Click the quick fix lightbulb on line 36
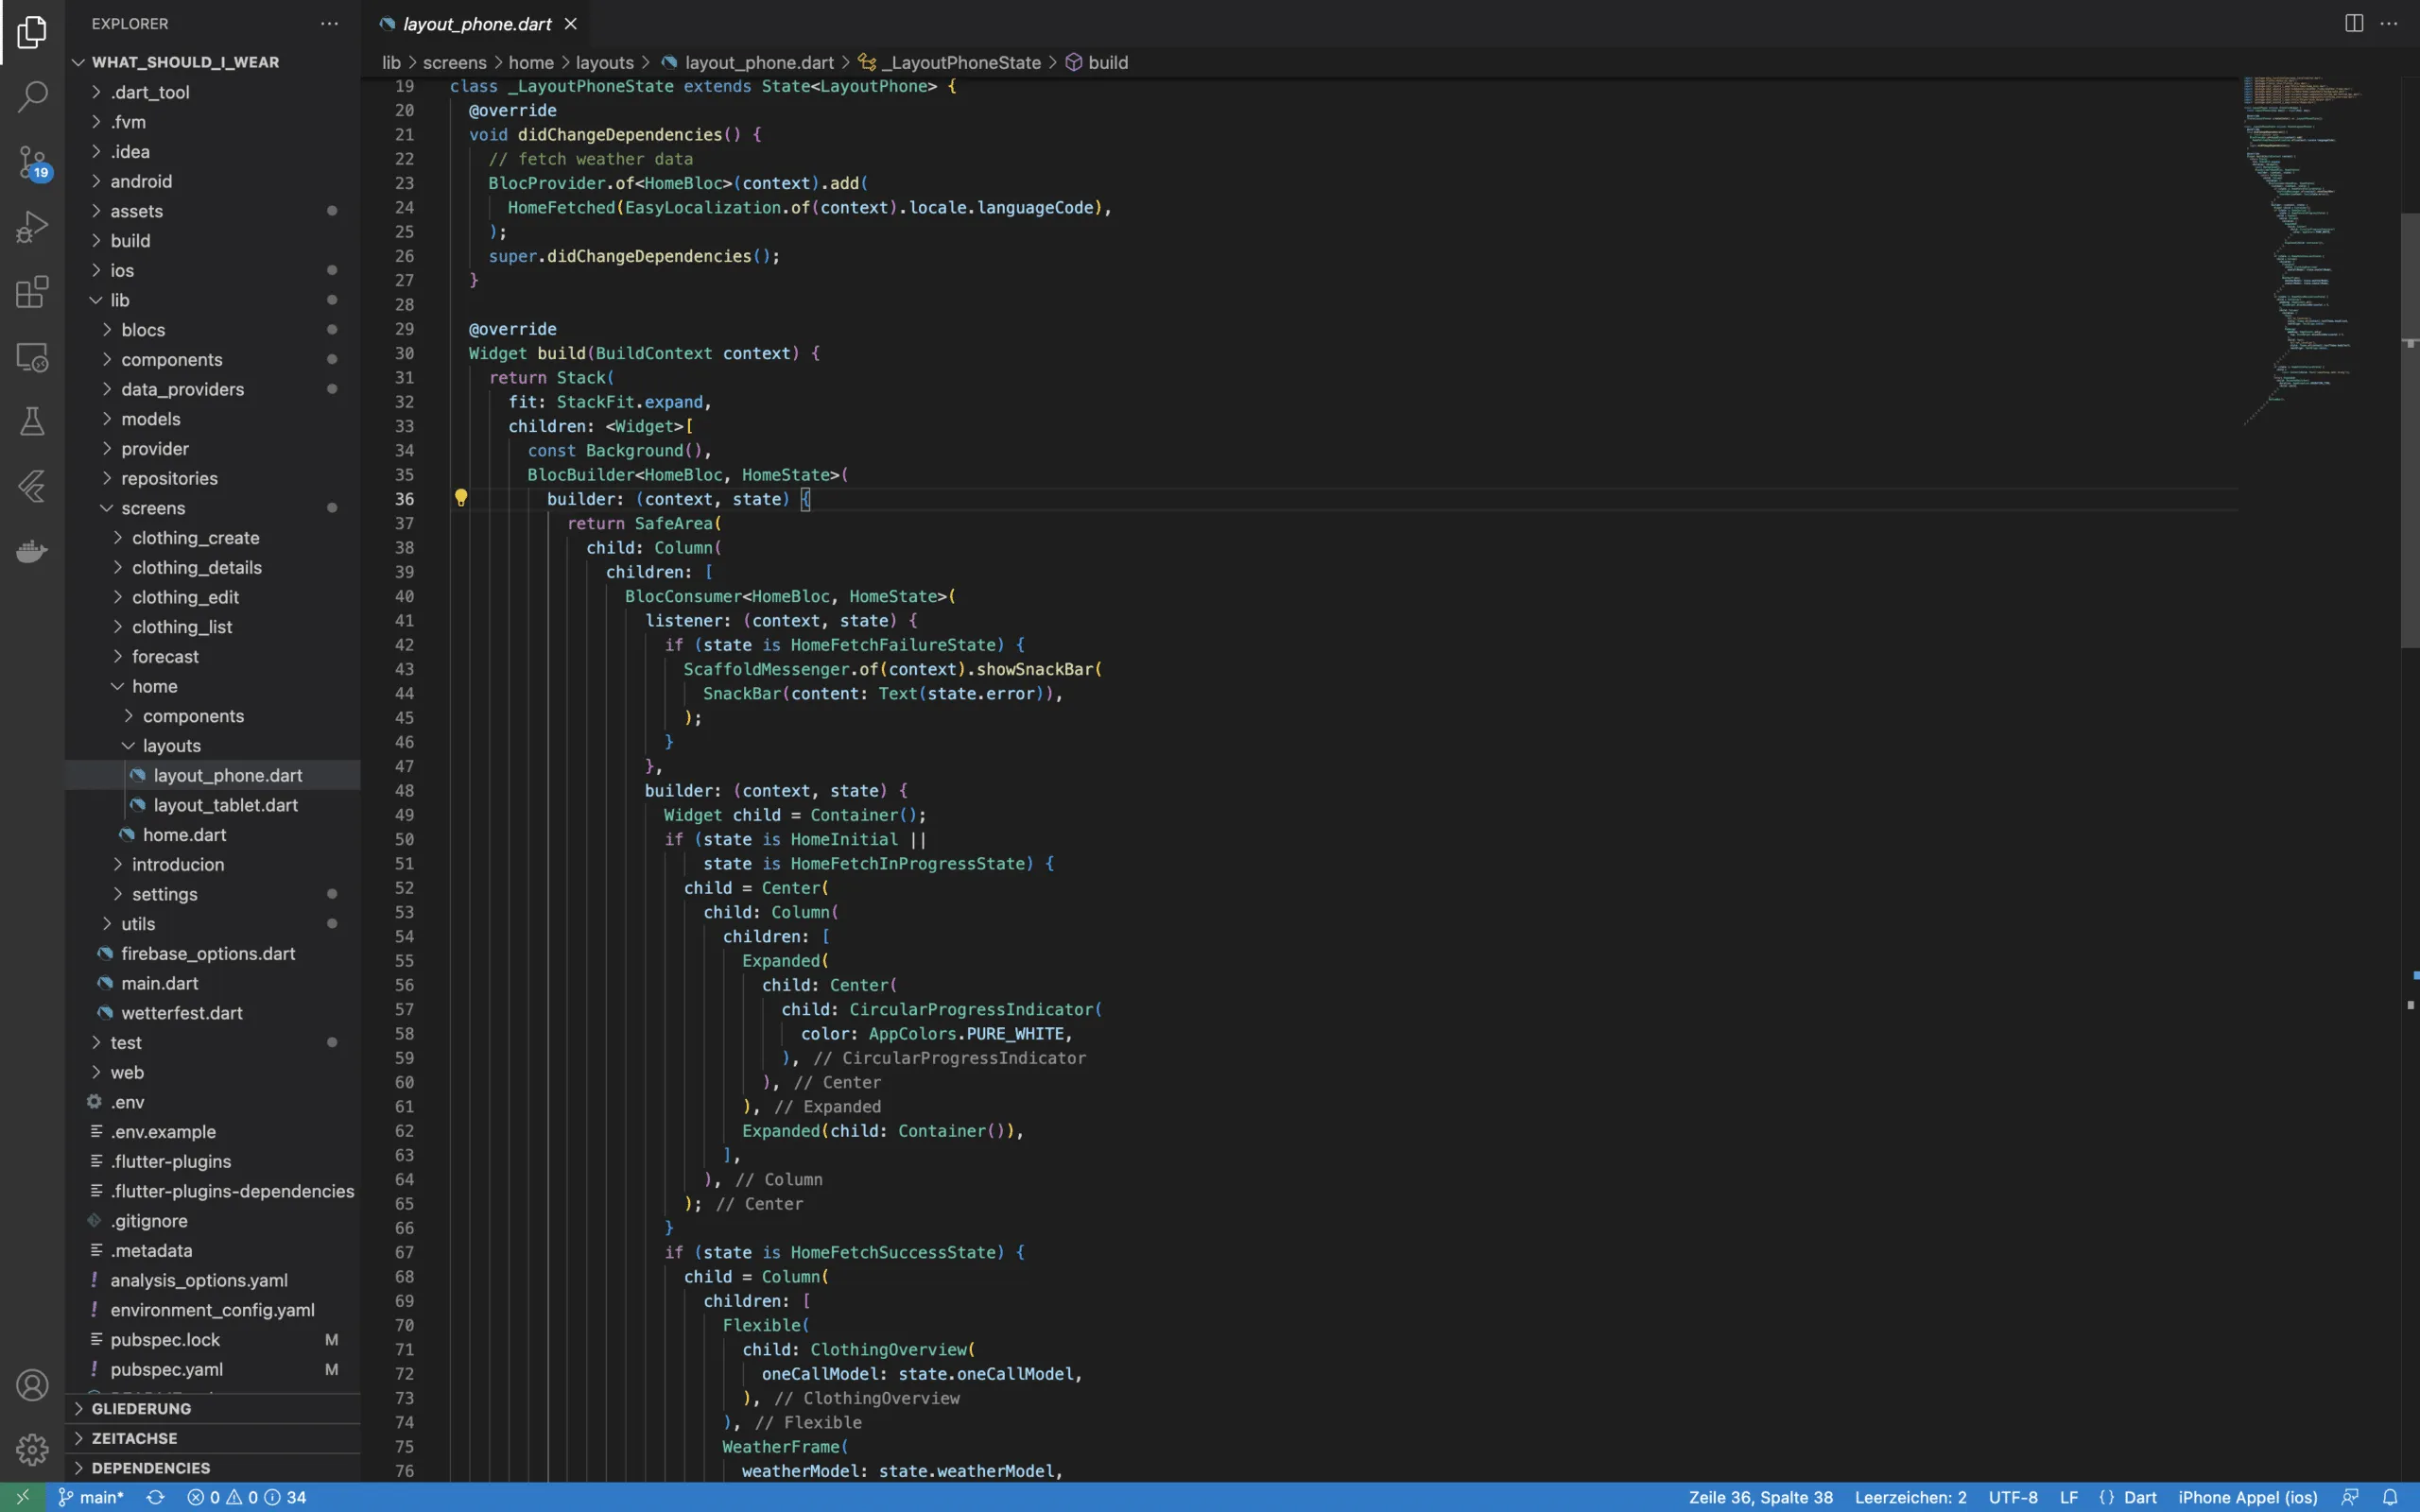The image size is (2420, 1512). (x=461, y=497)
